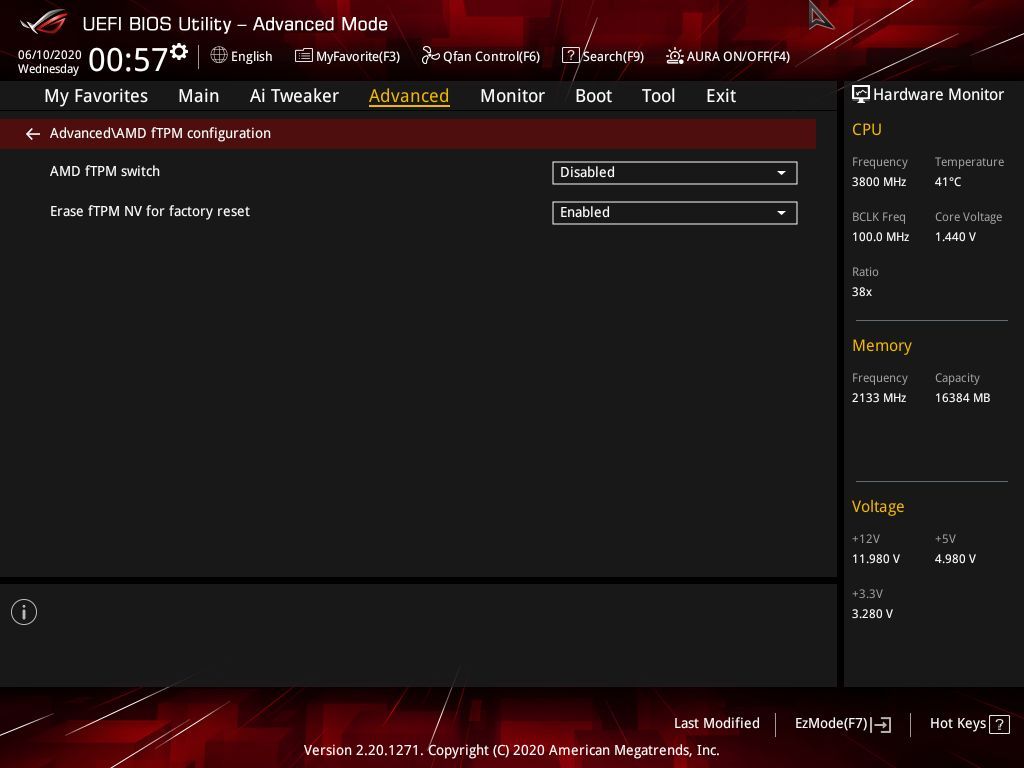Click the 06/10/2020 date

50,55
